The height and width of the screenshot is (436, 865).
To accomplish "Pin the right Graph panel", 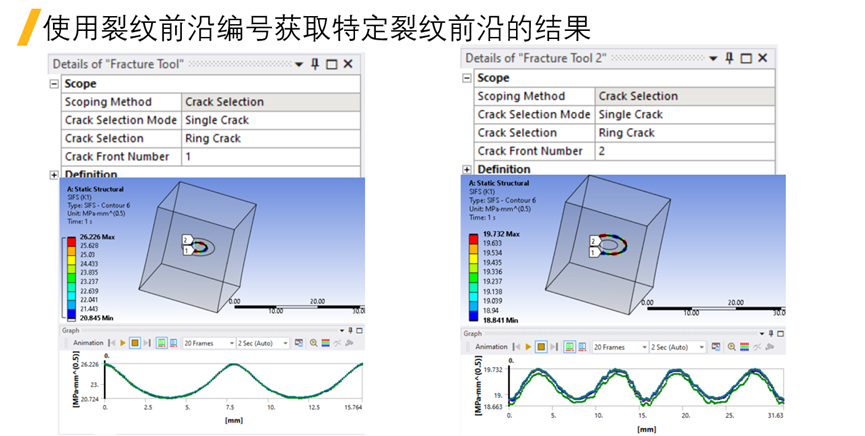I will pyautogui.click(x=771, y=333).
